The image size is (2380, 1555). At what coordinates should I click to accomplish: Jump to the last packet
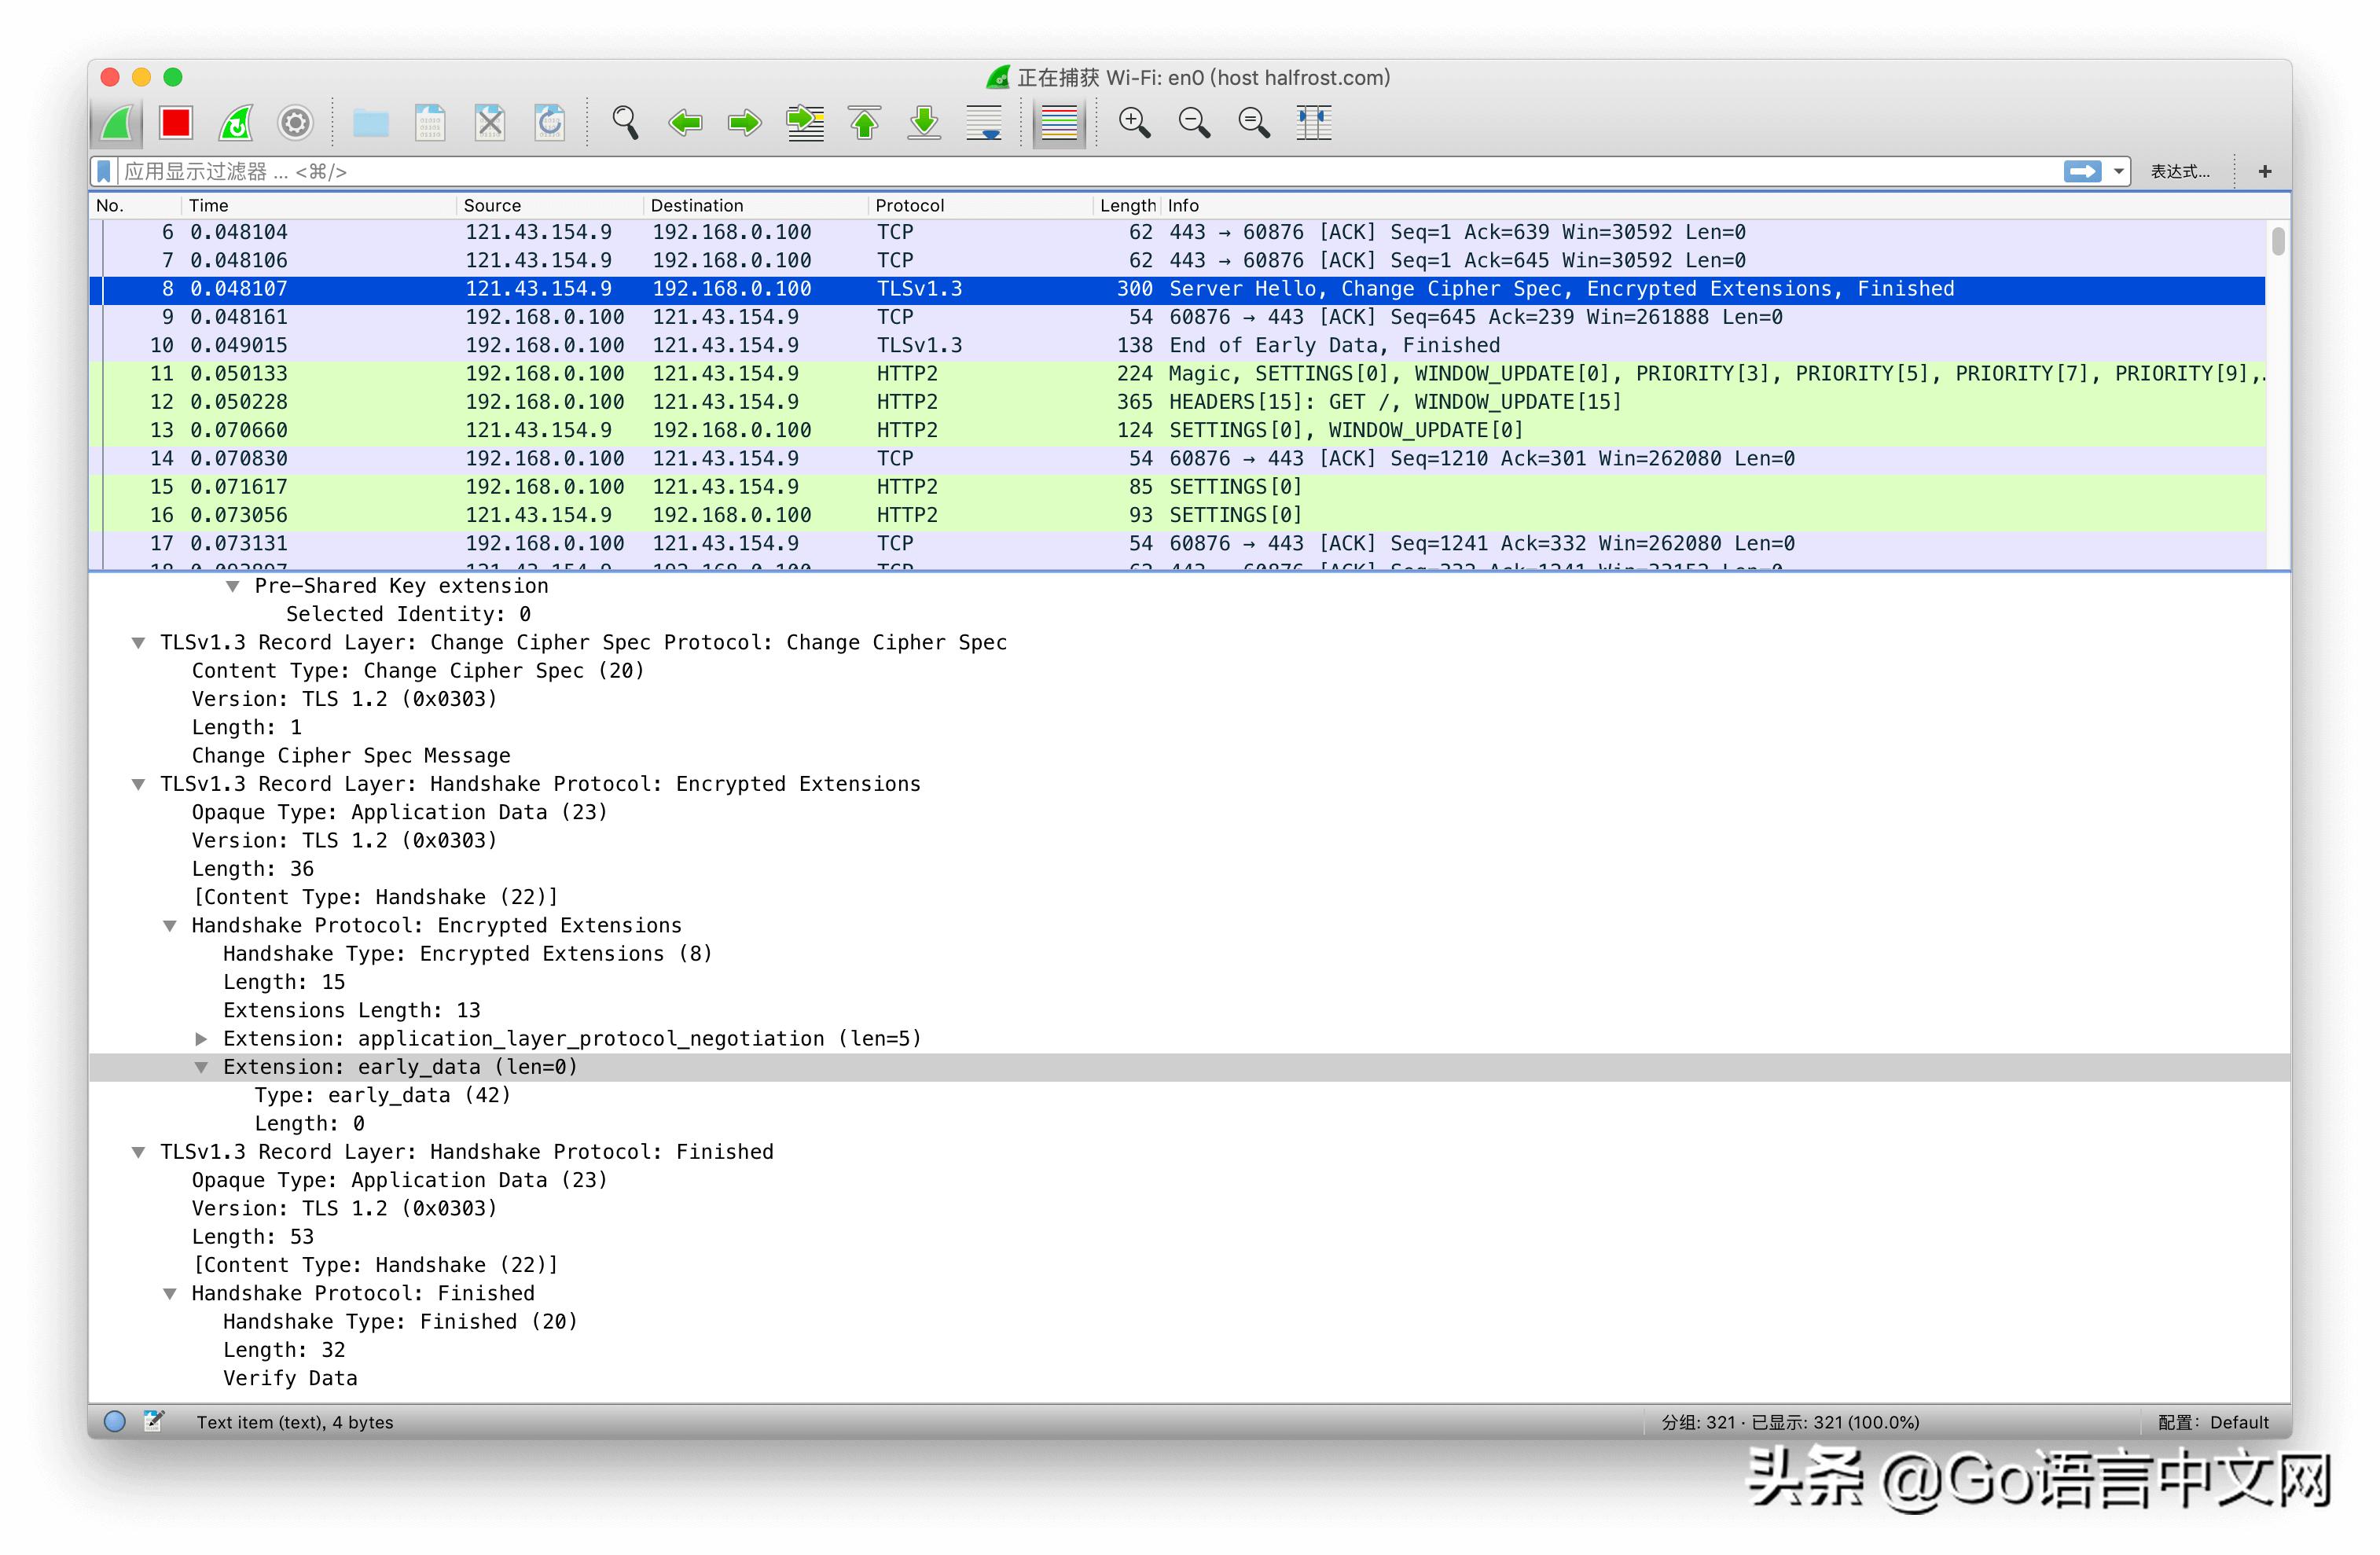click(x=925, y=123)
